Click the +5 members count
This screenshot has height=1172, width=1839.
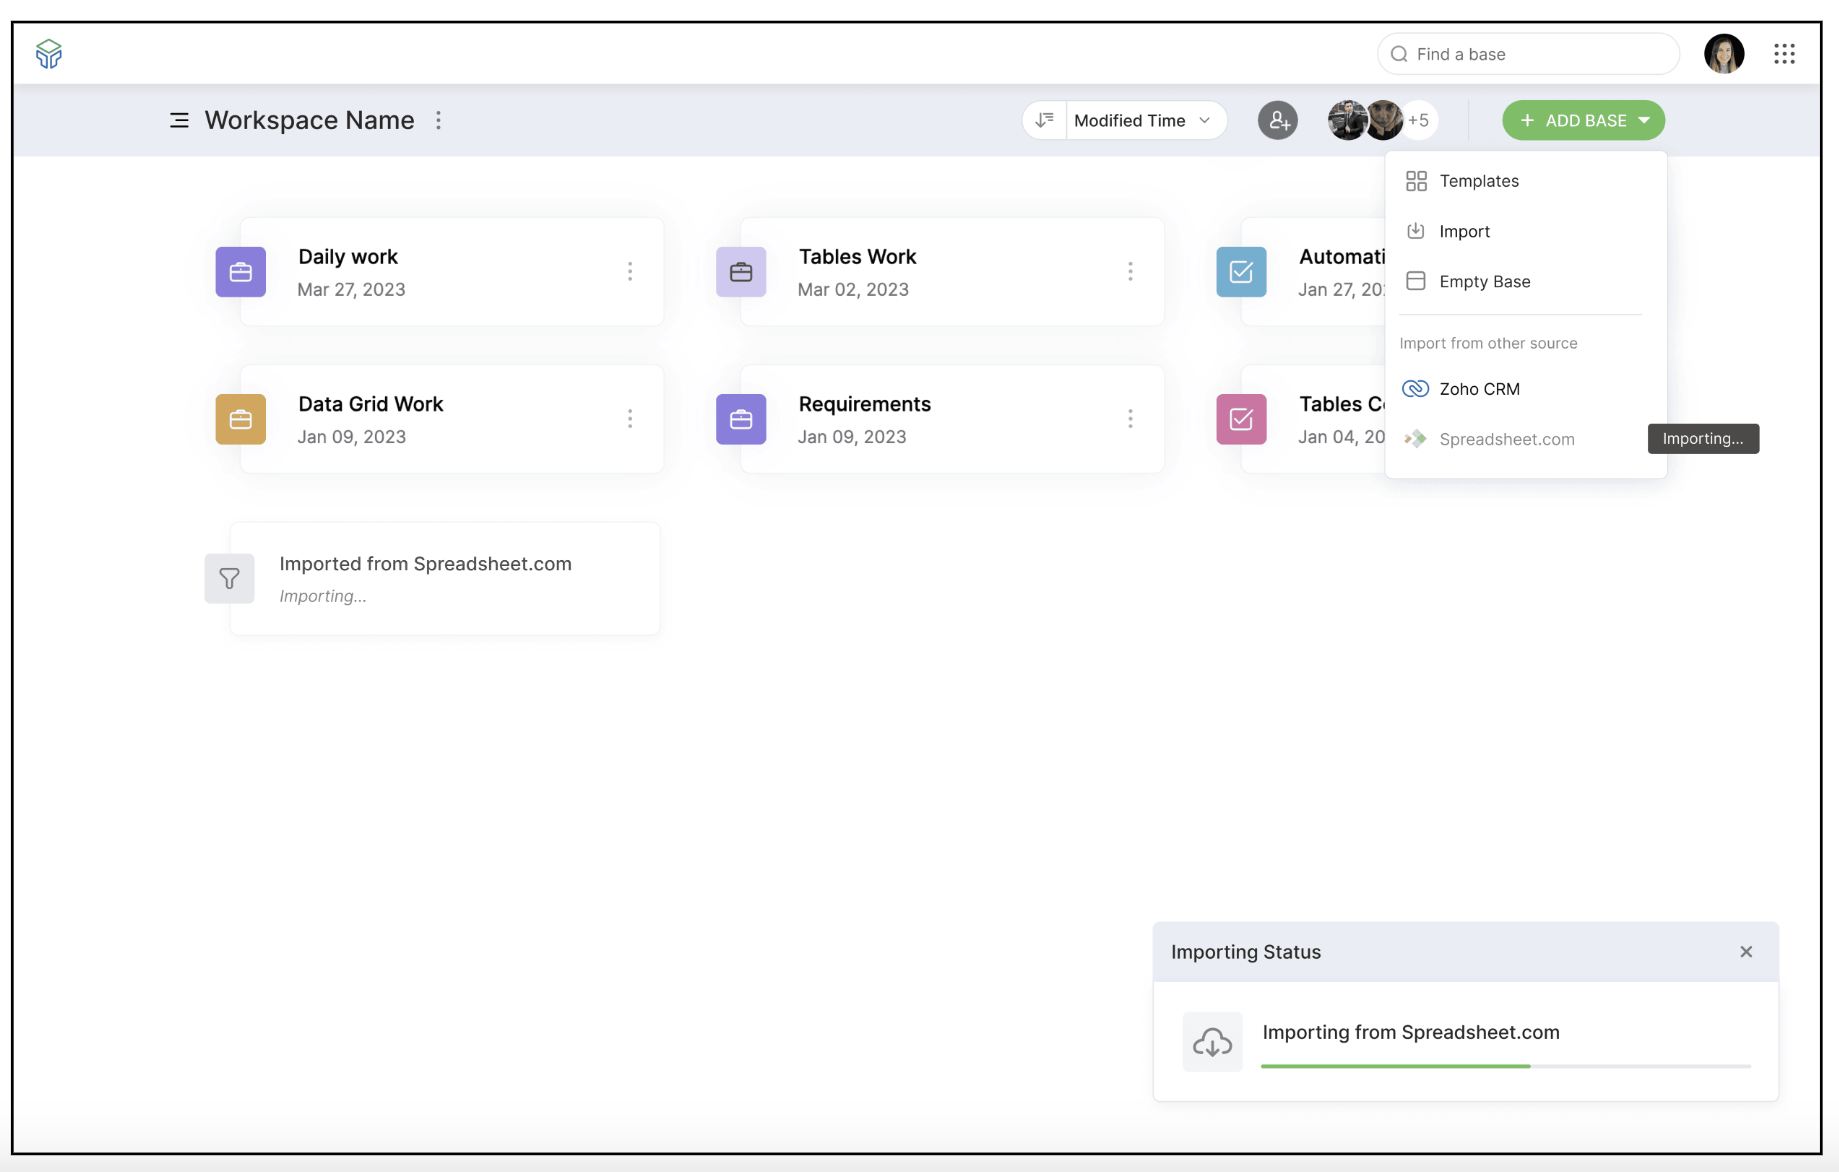(x=1418, y=120)
